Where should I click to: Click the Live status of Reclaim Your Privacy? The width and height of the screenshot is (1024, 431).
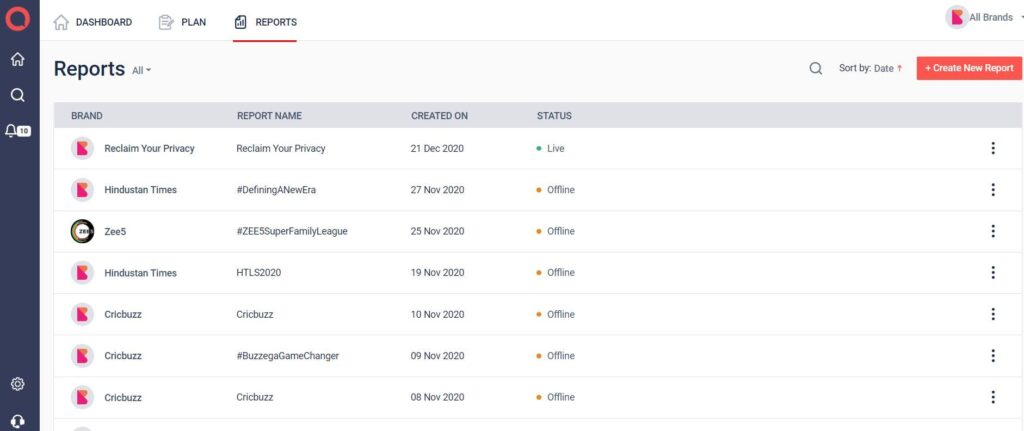pos(550,148)
